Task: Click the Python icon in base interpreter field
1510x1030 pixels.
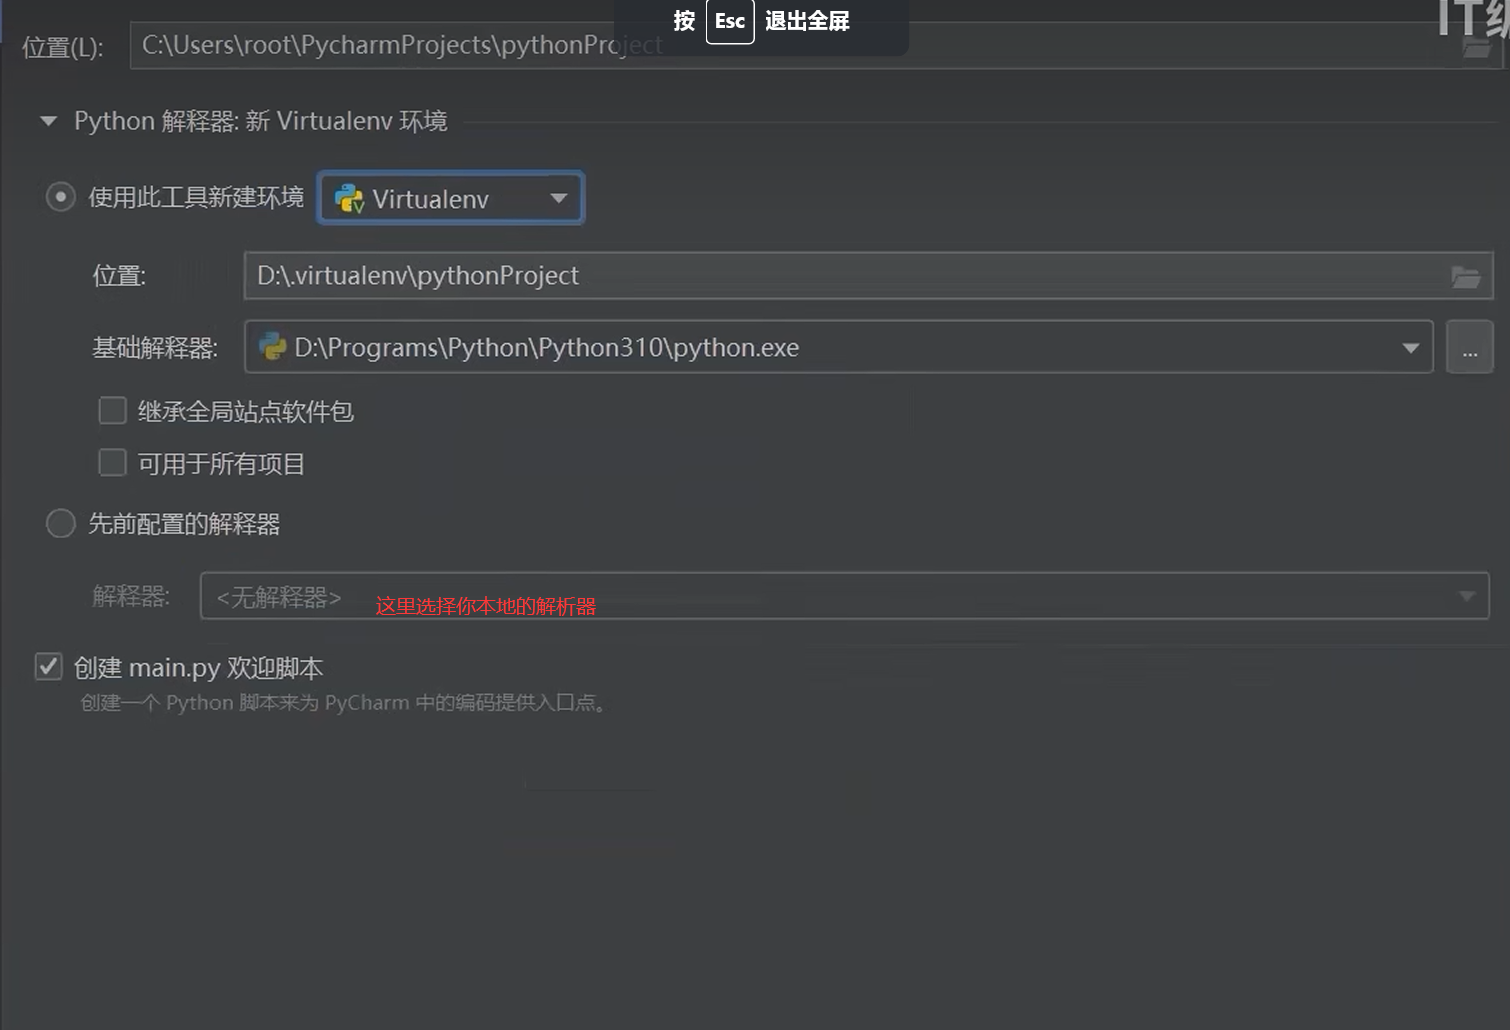Action: [272, 347]
